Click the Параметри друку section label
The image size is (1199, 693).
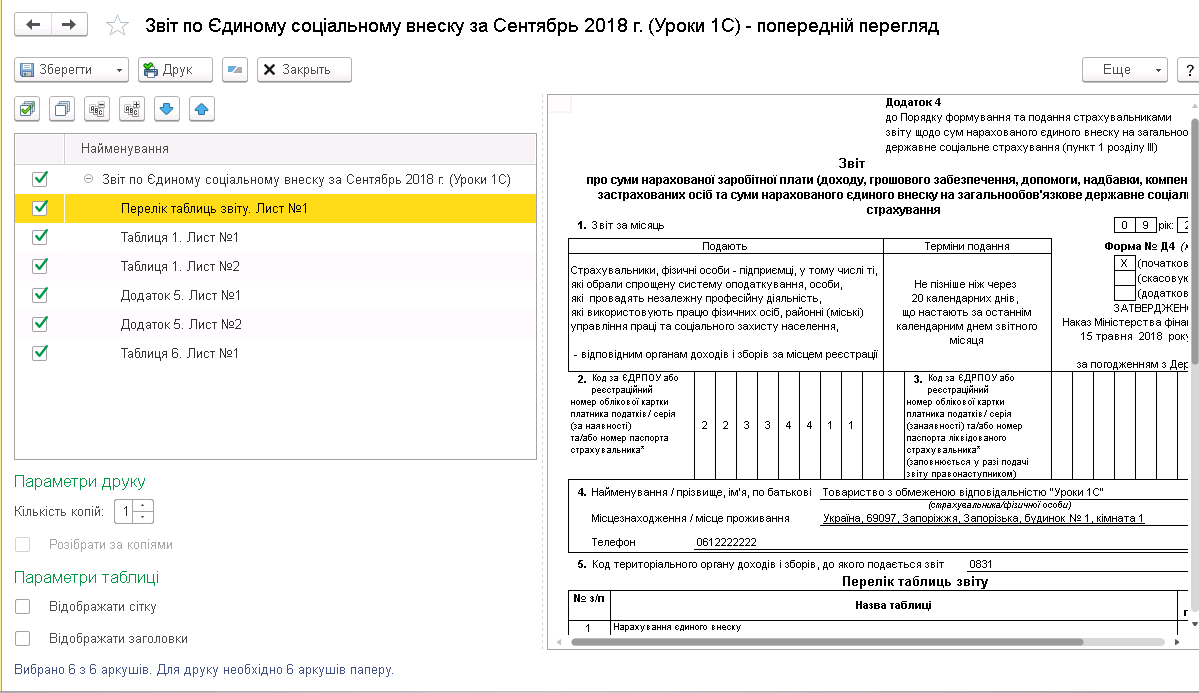tap(80, 482)
